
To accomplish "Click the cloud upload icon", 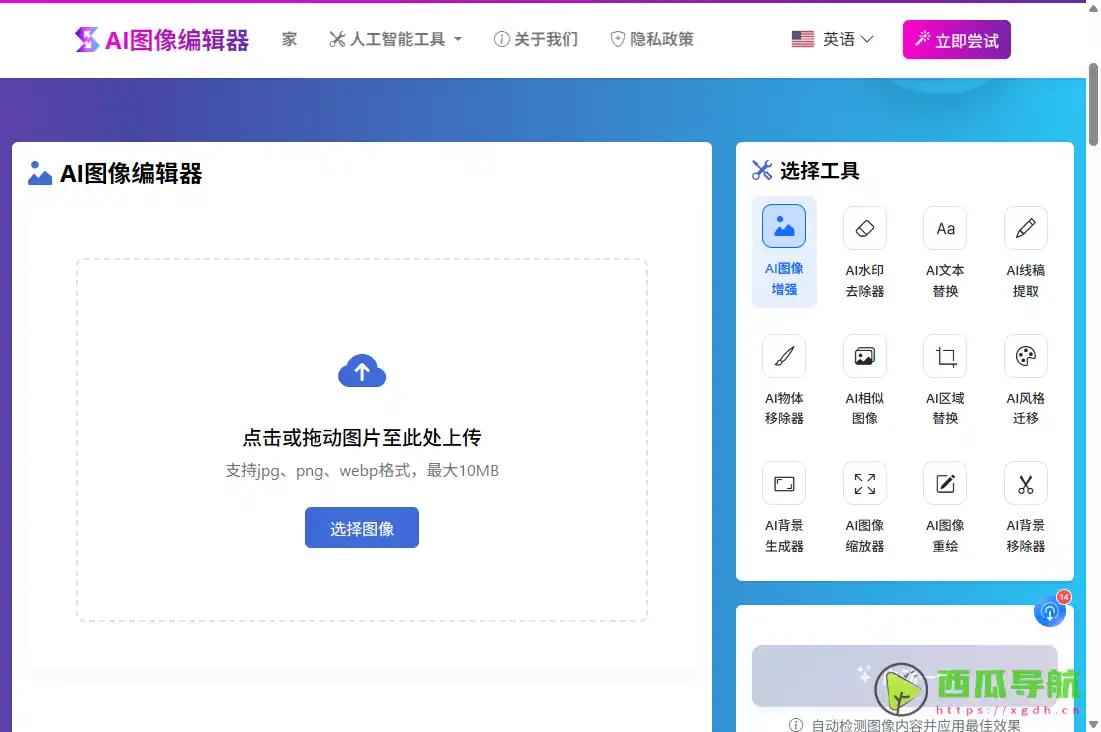I will click(362, 370).
